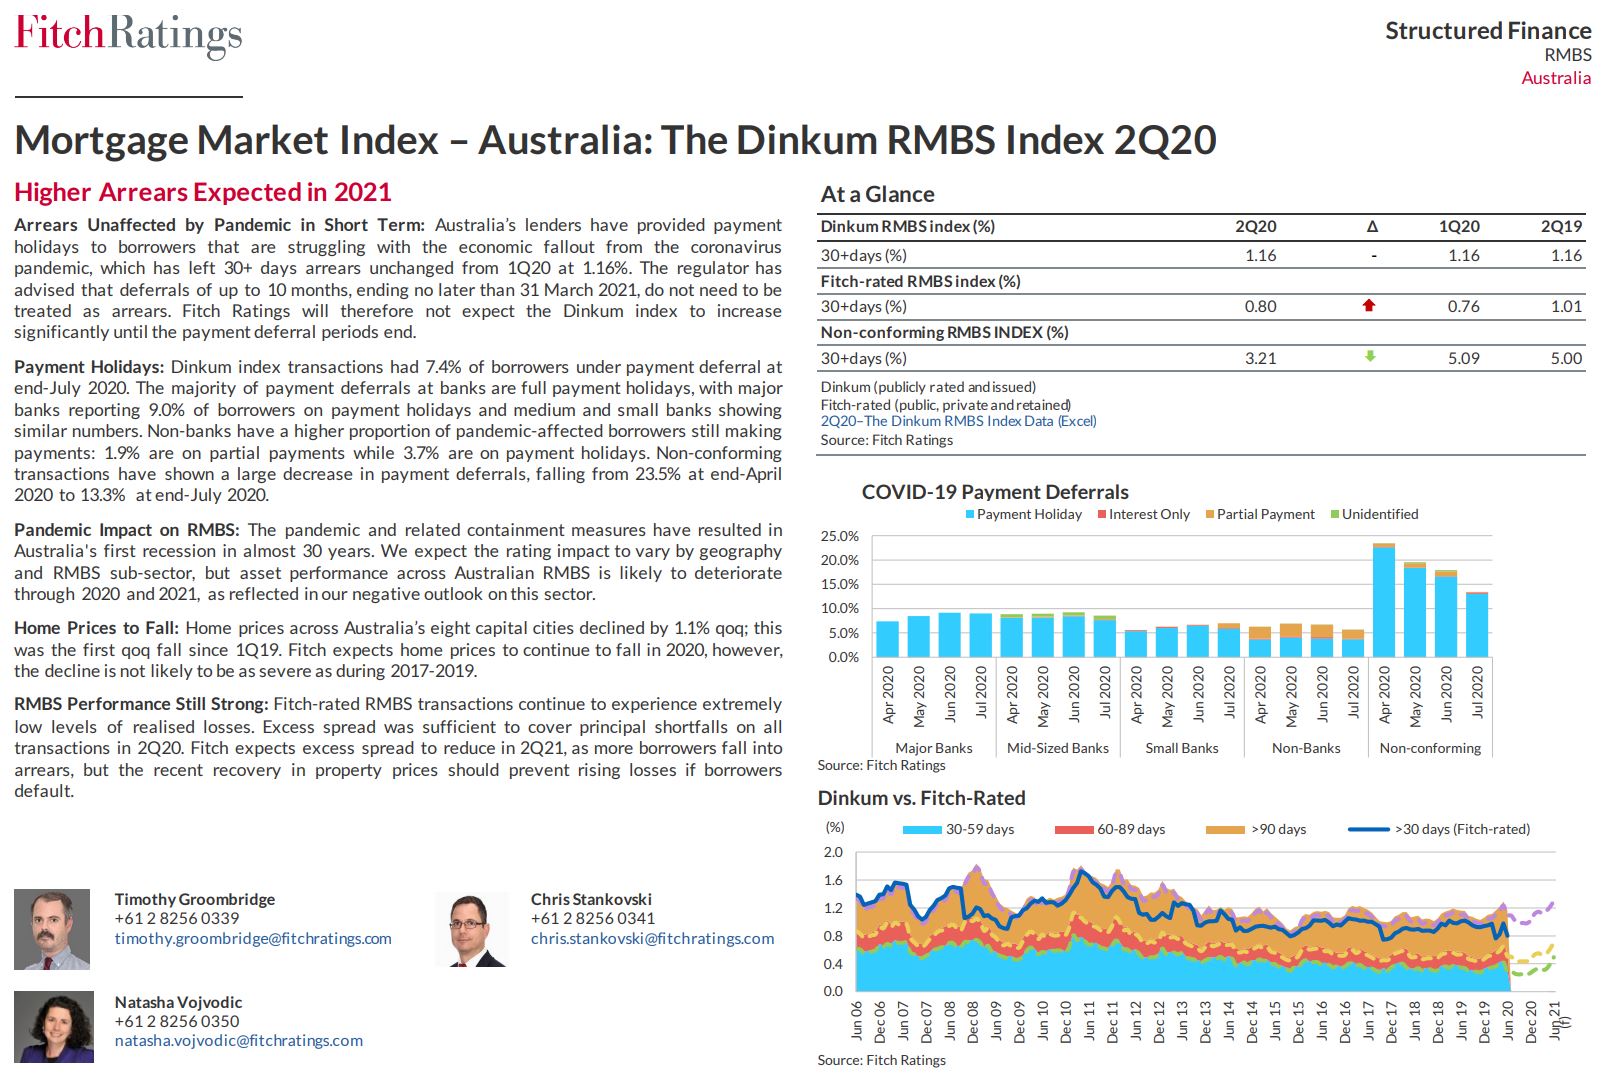Viewport: 1608px width, 1079px height.
Task: Click the '3.21' table value
Action: point(1261,358)
